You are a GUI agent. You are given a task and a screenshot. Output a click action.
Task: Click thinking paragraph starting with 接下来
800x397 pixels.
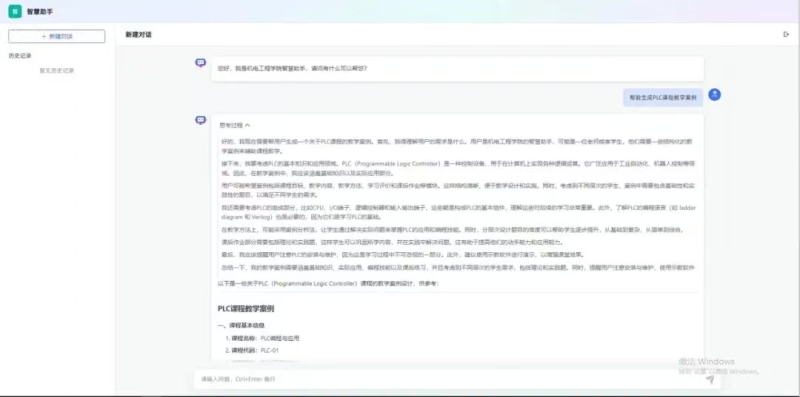[458, 168]
